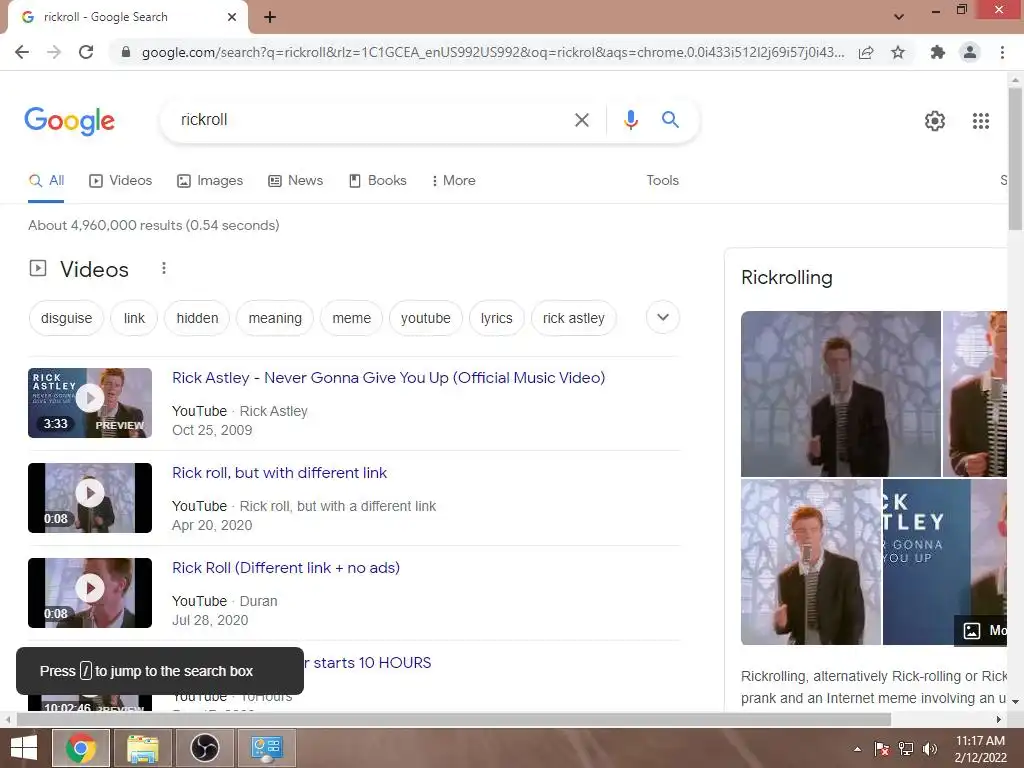This screenshot has width=1024, height=768.
Task: Open Google search settings gear
Action: [x=935, y=121]
